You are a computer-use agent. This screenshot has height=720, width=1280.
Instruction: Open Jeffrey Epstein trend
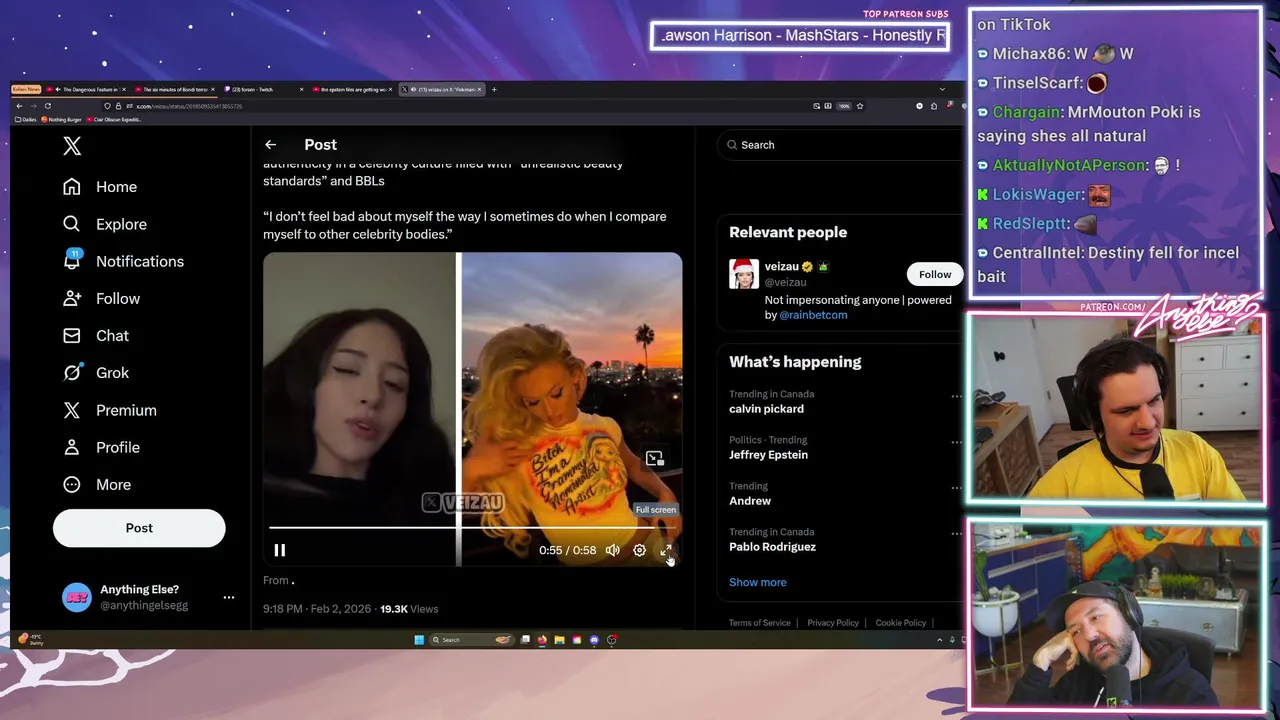768,455
